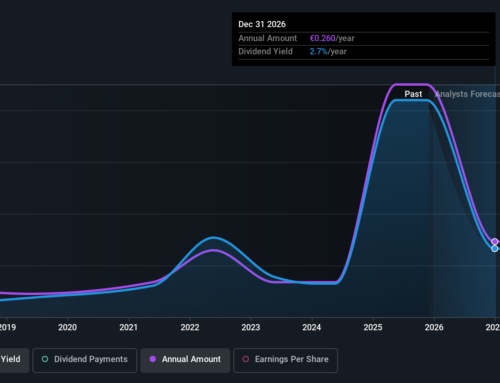Viewport: 500px width, 383px height.
Task: Click the 2021 x-axis label
Action: (129, 327)
